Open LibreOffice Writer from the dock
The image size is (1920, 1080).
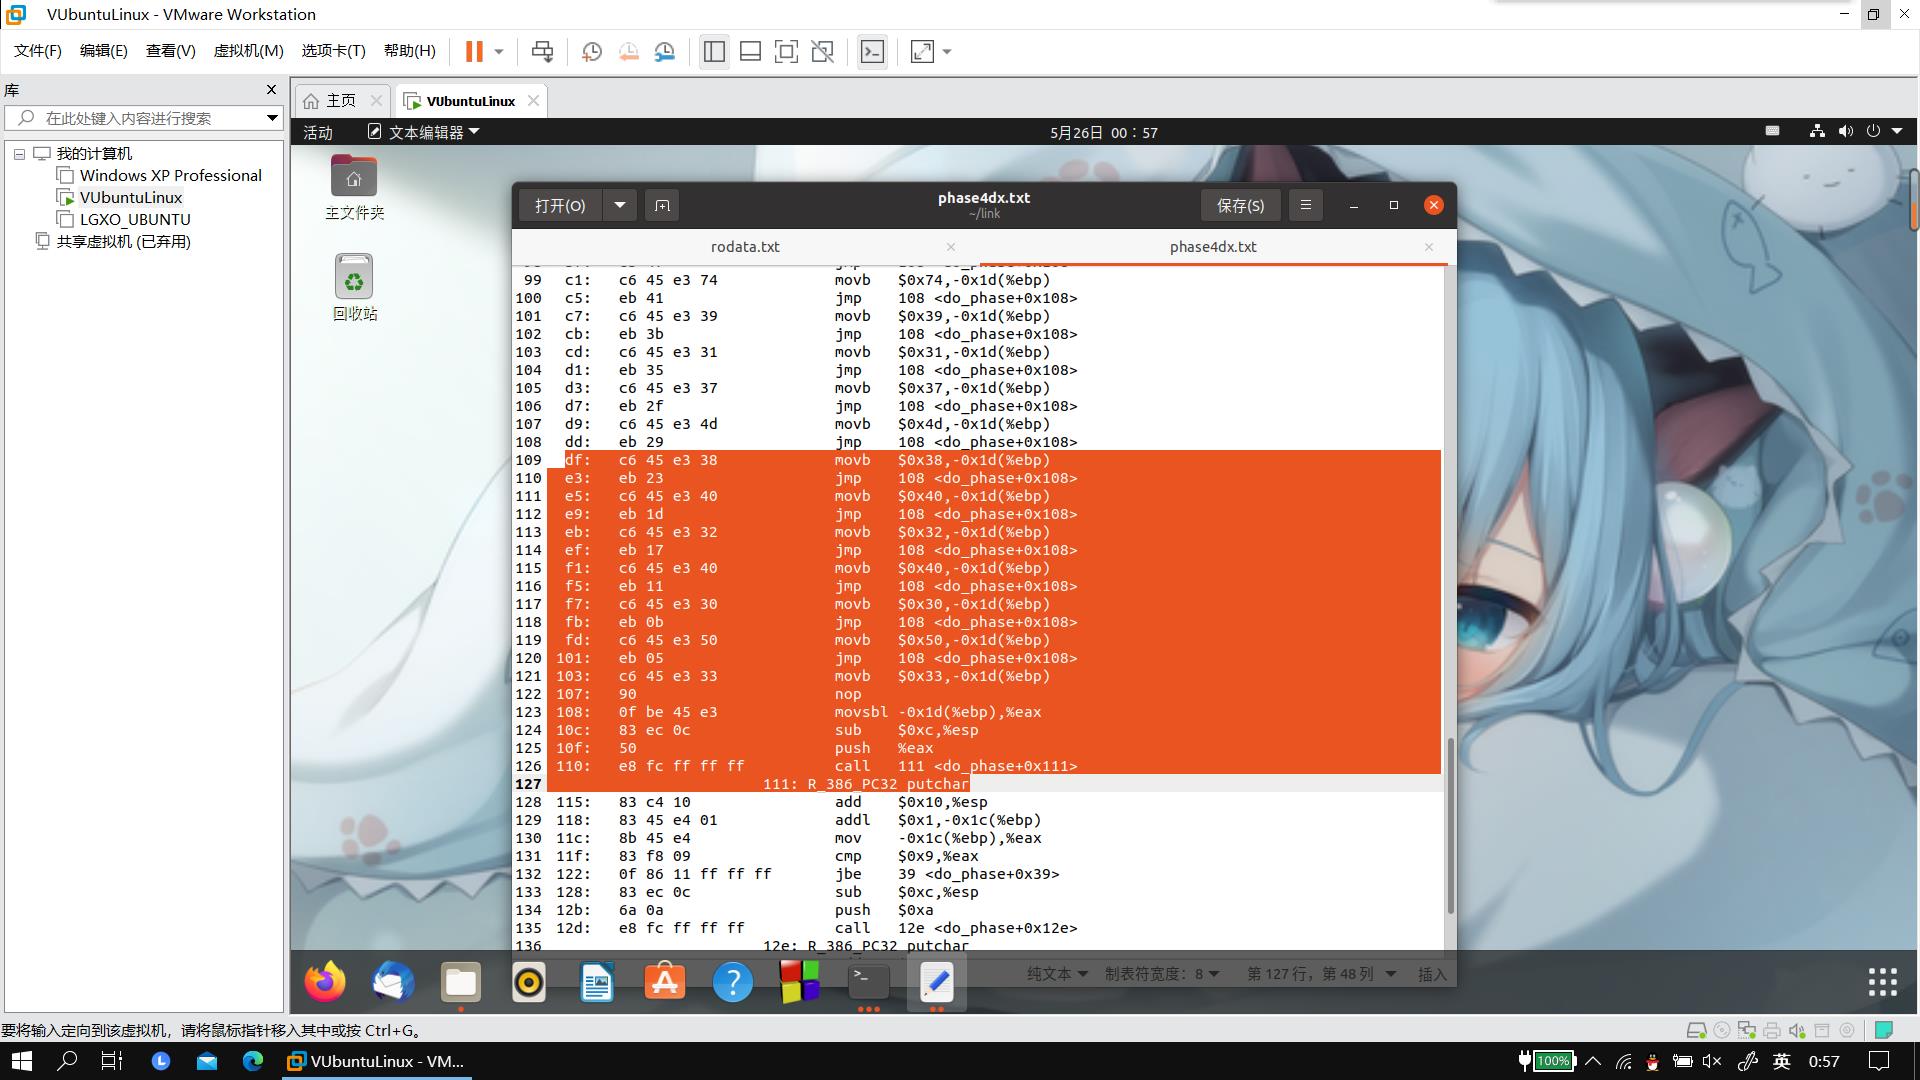tap(597, 983)
